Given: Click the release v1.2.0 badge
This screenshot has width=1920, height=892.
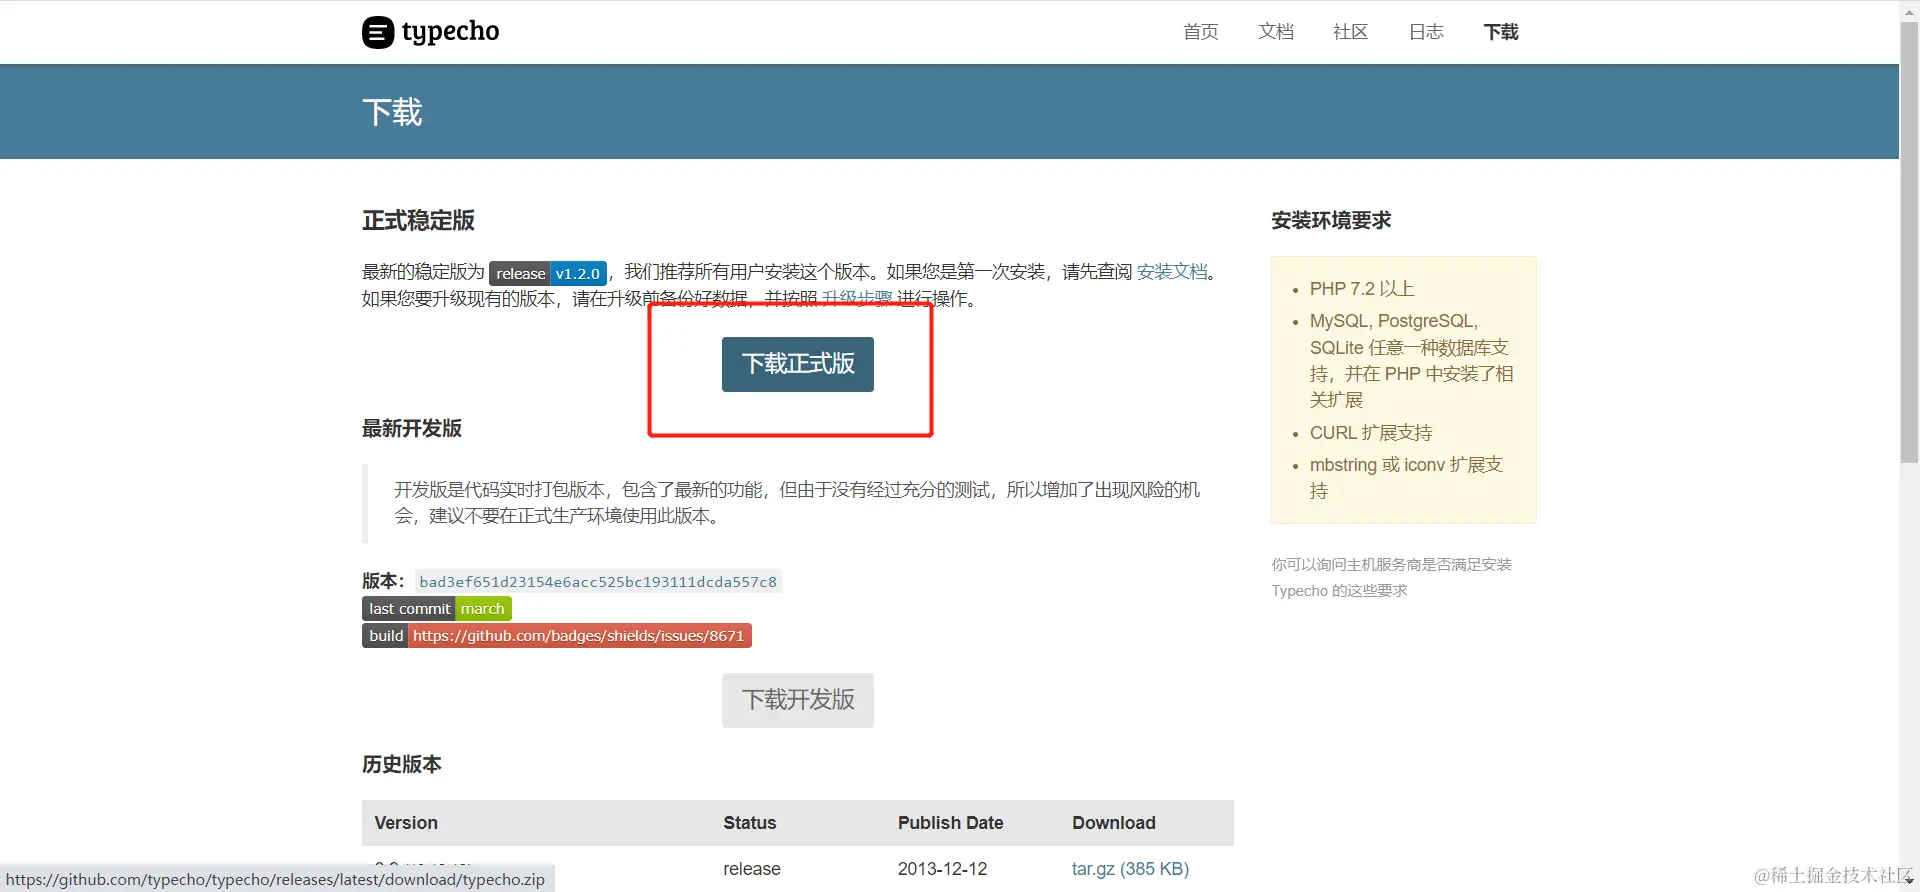Looking at the screenshot, I should (548, 273).
